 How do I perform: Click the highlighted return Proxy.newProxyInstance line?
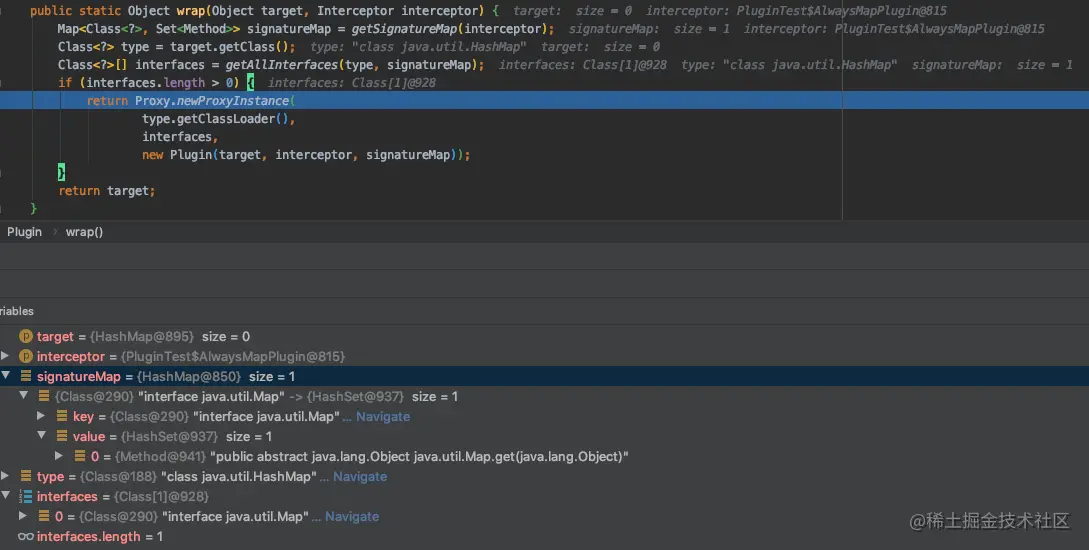544,101
